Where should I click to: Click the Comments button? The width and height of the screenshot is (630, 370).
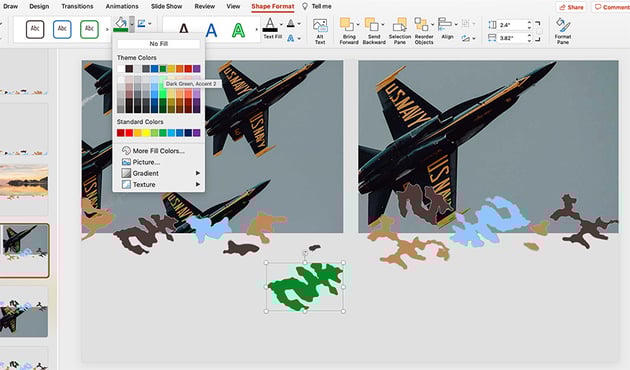pyautogui.click(x=612, y=7)
